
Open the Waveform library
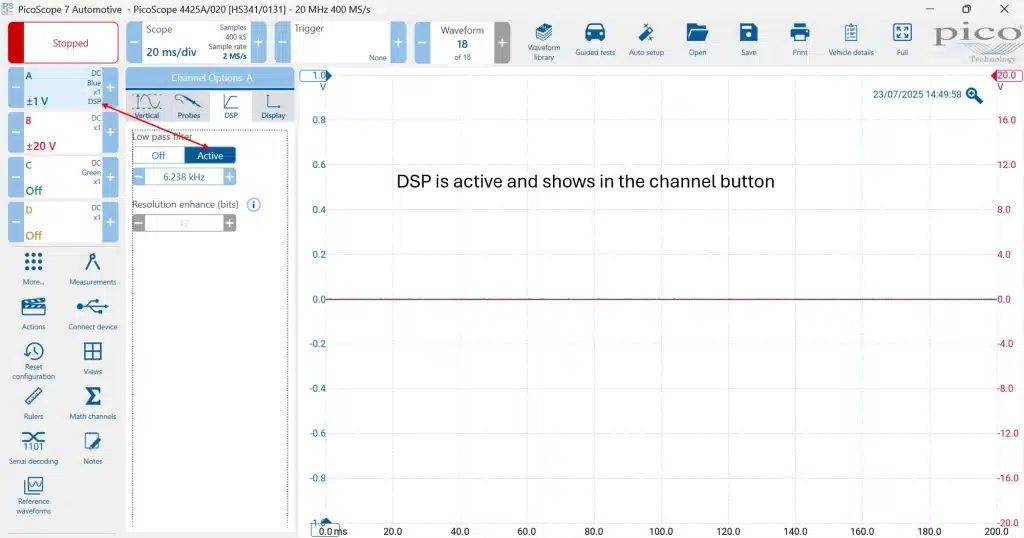click(543, 41)
